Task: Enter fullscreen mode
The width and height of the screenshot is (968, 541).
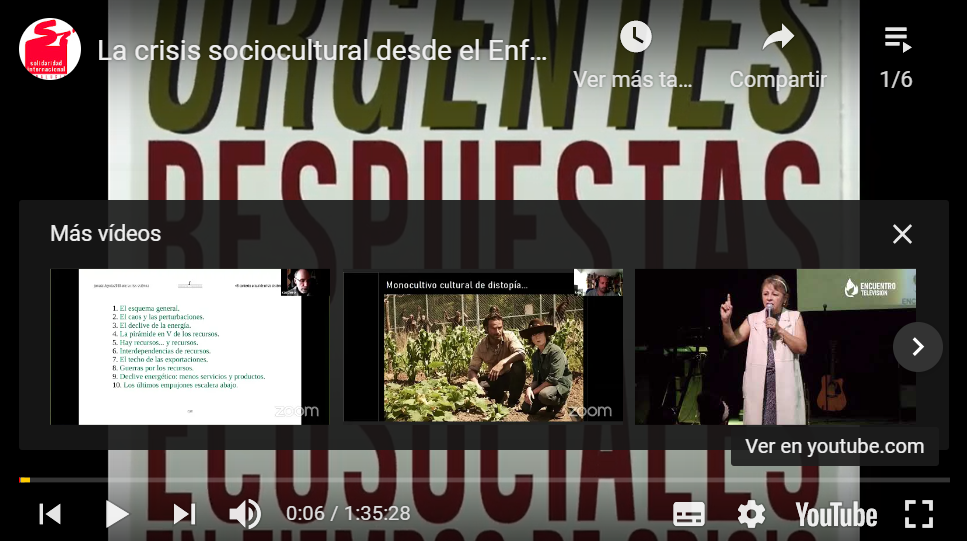Action: pos(918,514)
